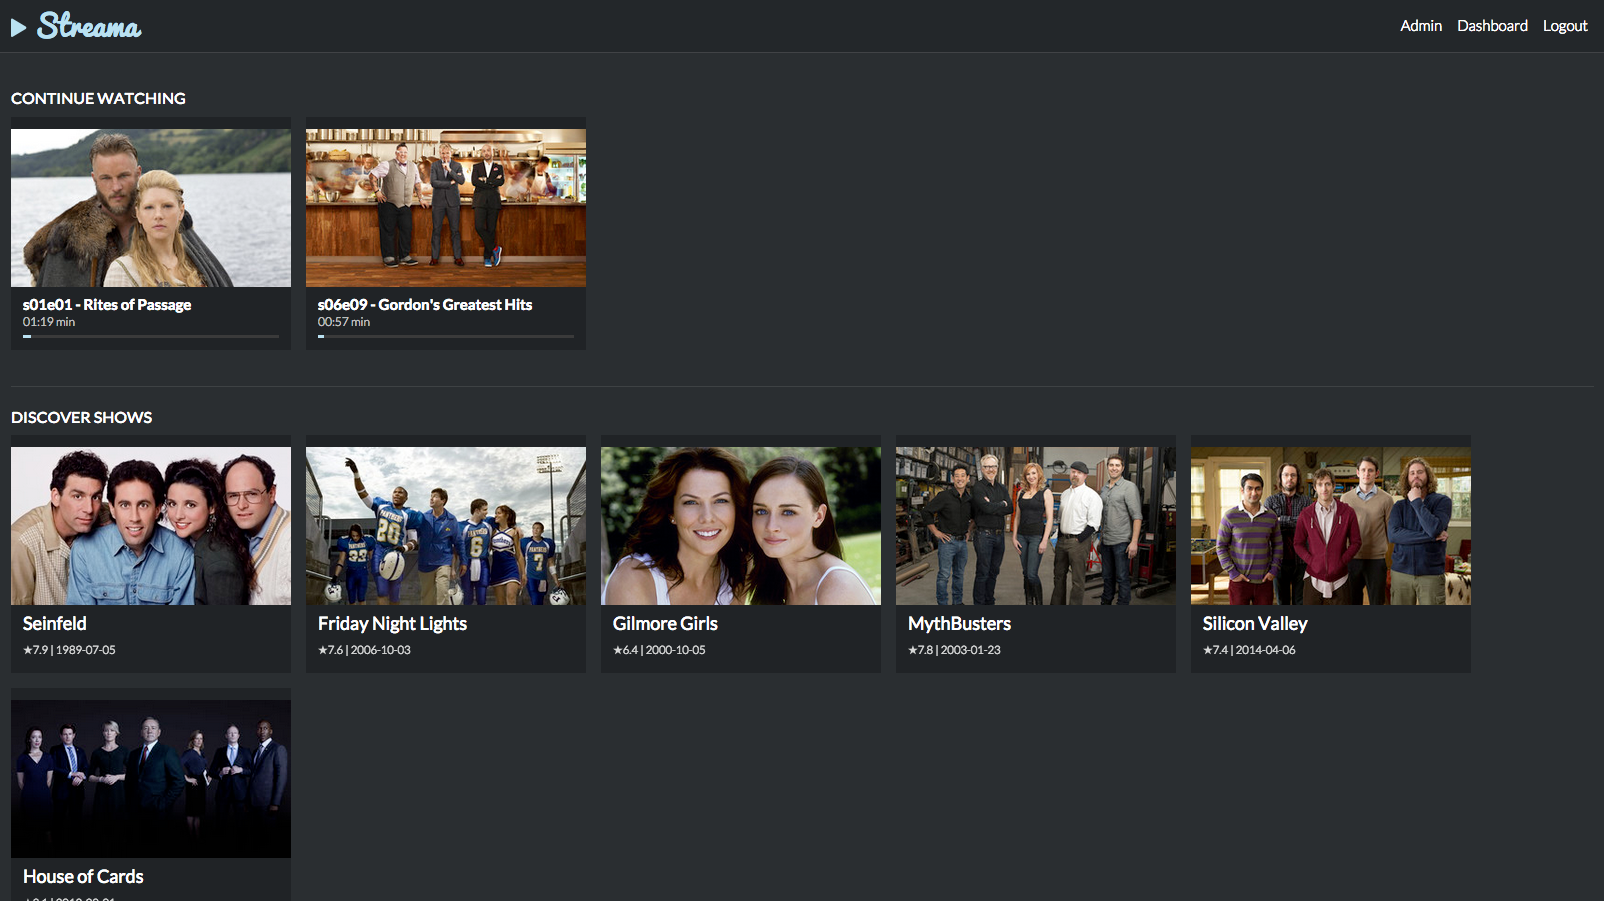Resume Rites of Passage episode thumbnail
This screenshot has width=1604, height=901.
coord(151,208)
